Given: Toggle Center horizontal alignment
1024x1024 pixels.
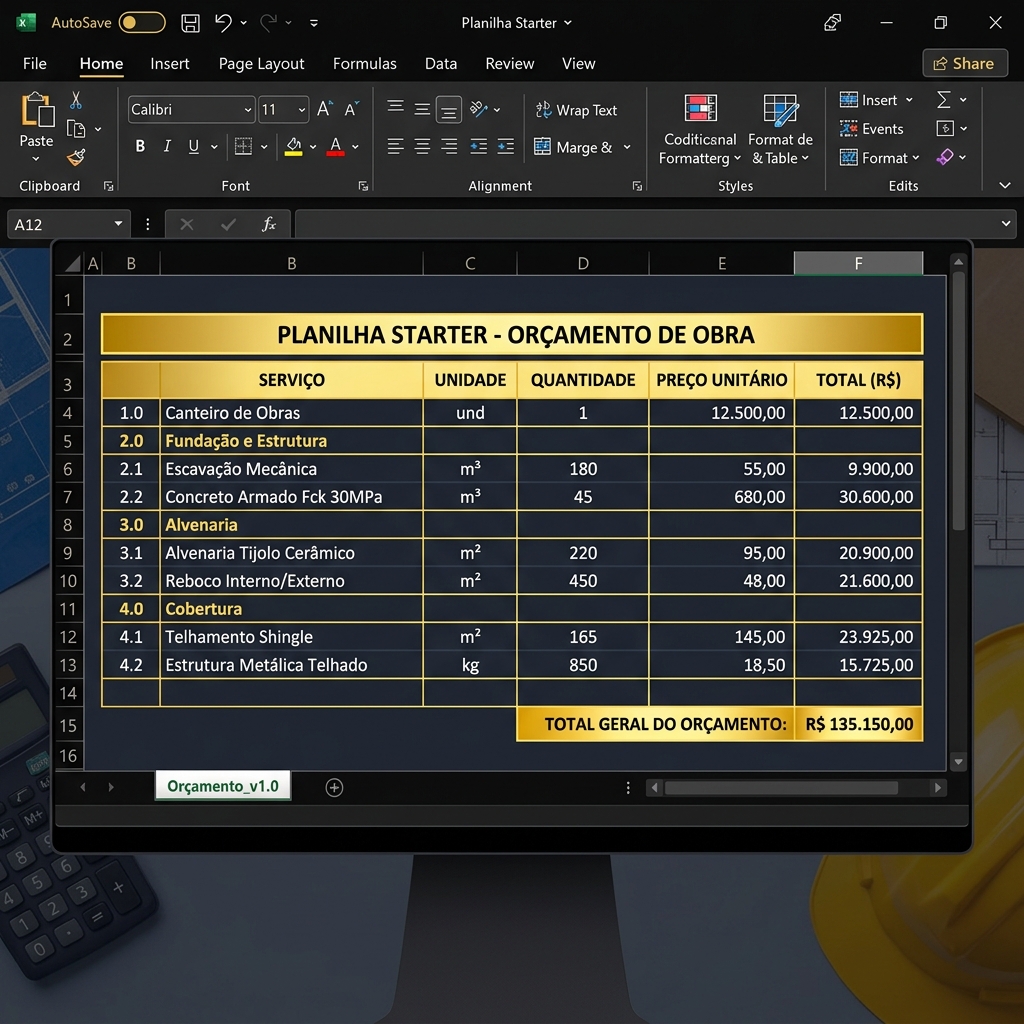Looking at the screenshot, I should tap(422, 146).
